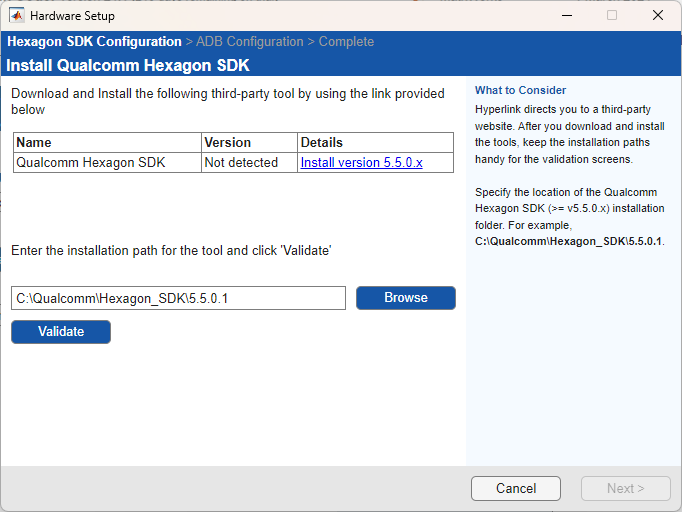Click the Details column header
Viewport: 682px width, 512px height.
[x=321, y=142]
